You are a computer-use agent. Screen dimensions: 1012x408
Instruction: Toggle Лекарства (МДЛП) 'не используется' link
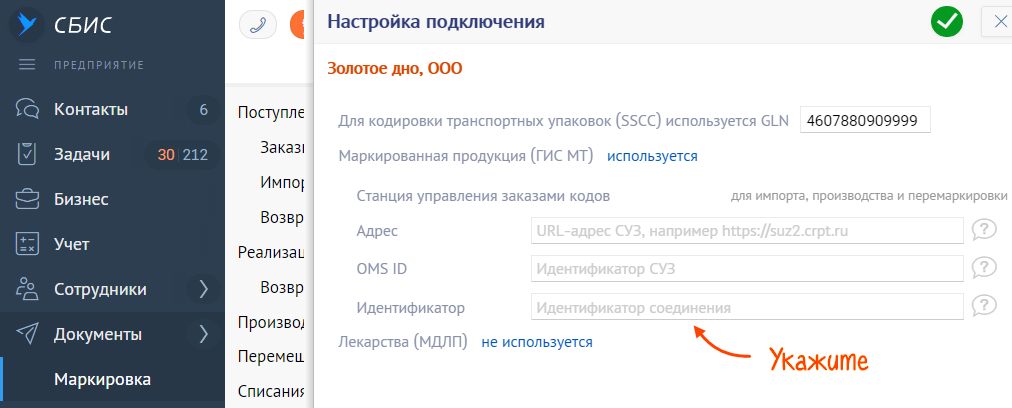[x=537, y=342]
